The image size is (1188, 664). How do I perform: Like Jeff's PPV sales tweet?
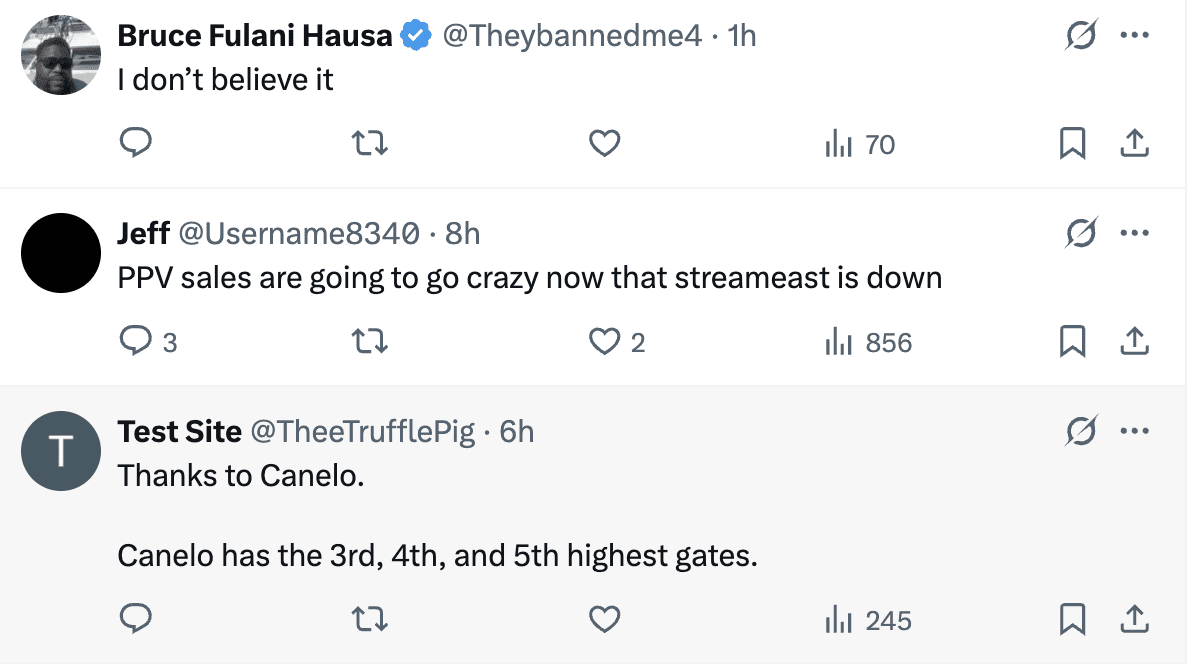(x=604, y=343)
